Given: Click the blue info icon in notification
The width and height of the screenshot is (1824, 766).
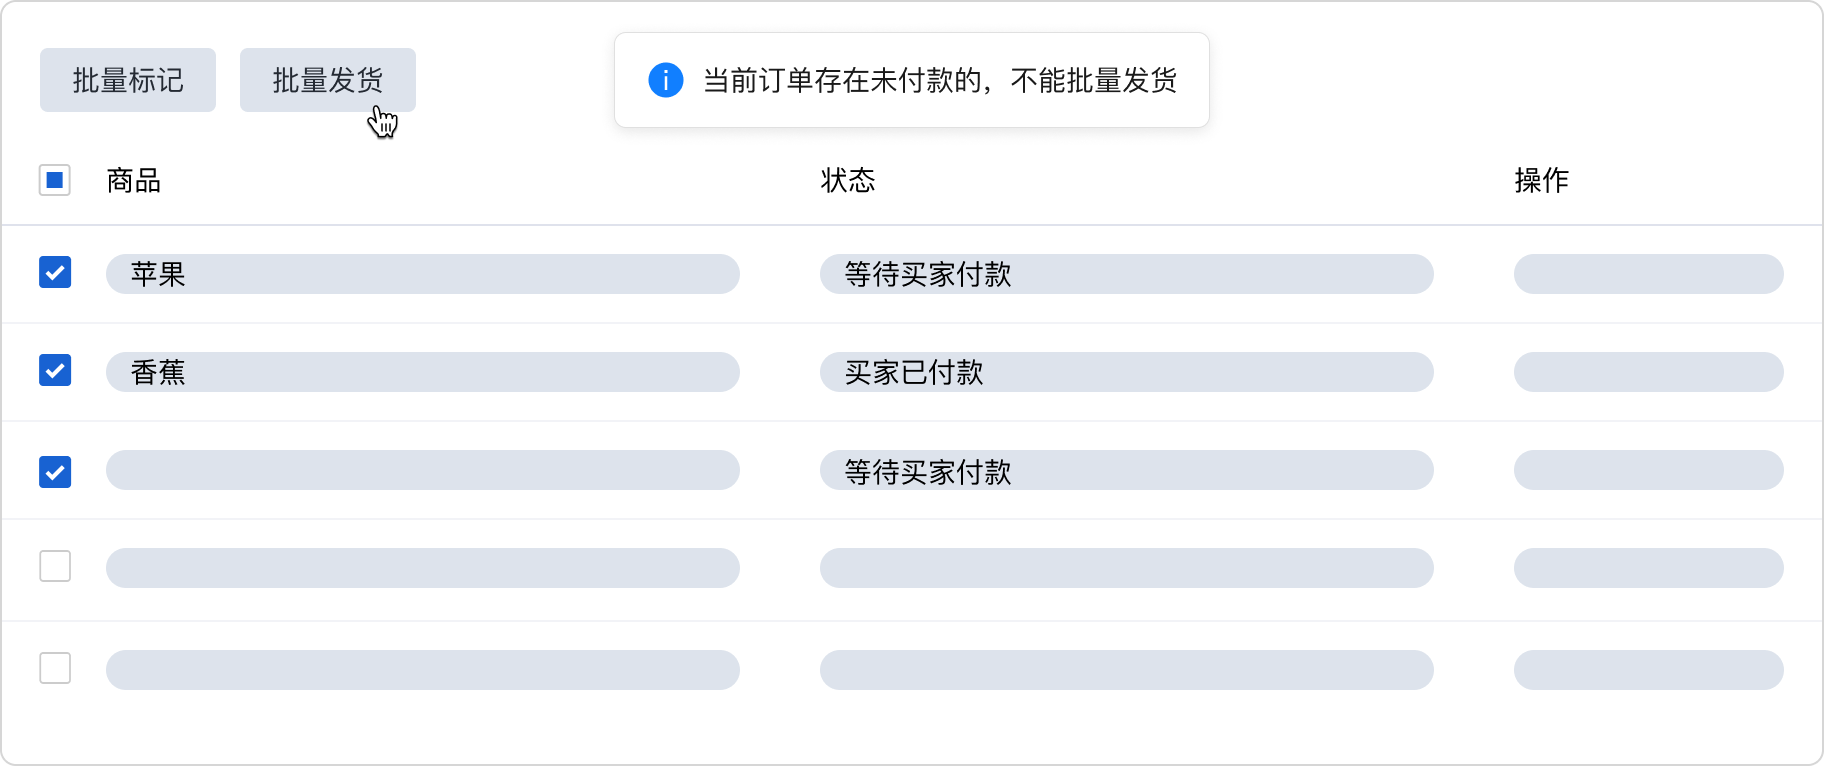Looking at the screenshot, I should click(x=666, y=80).
